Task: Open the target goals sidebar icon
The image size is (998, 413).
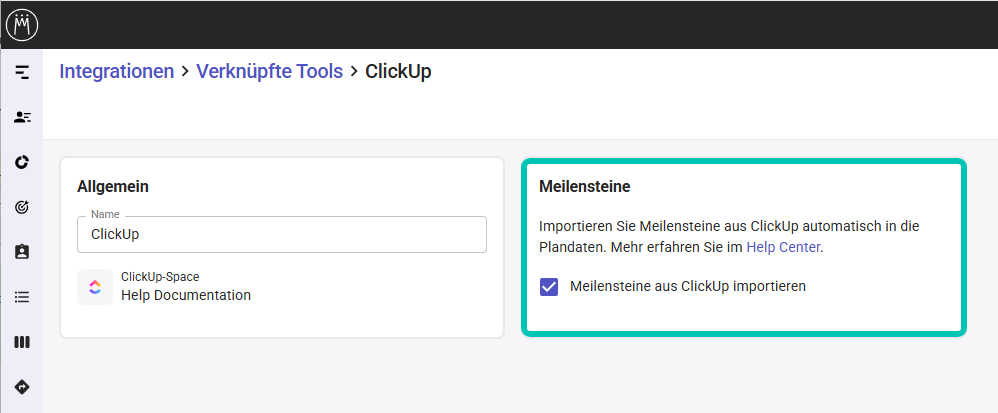Action: [x=22, y=207]
